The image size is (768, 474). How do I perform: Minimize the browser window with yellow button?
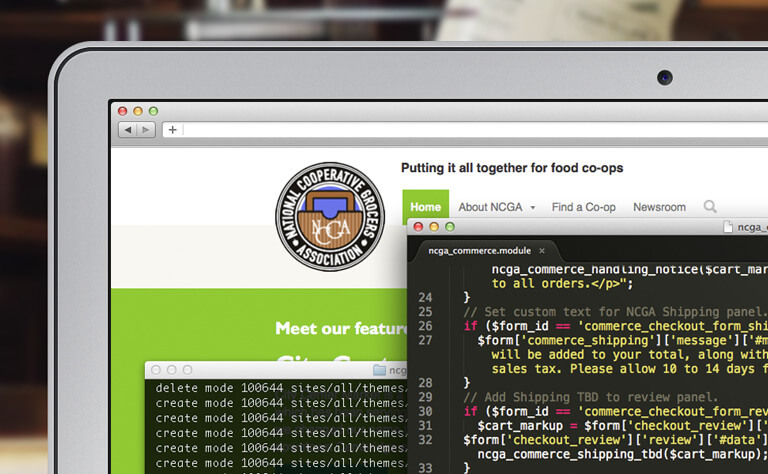[138, 111]
